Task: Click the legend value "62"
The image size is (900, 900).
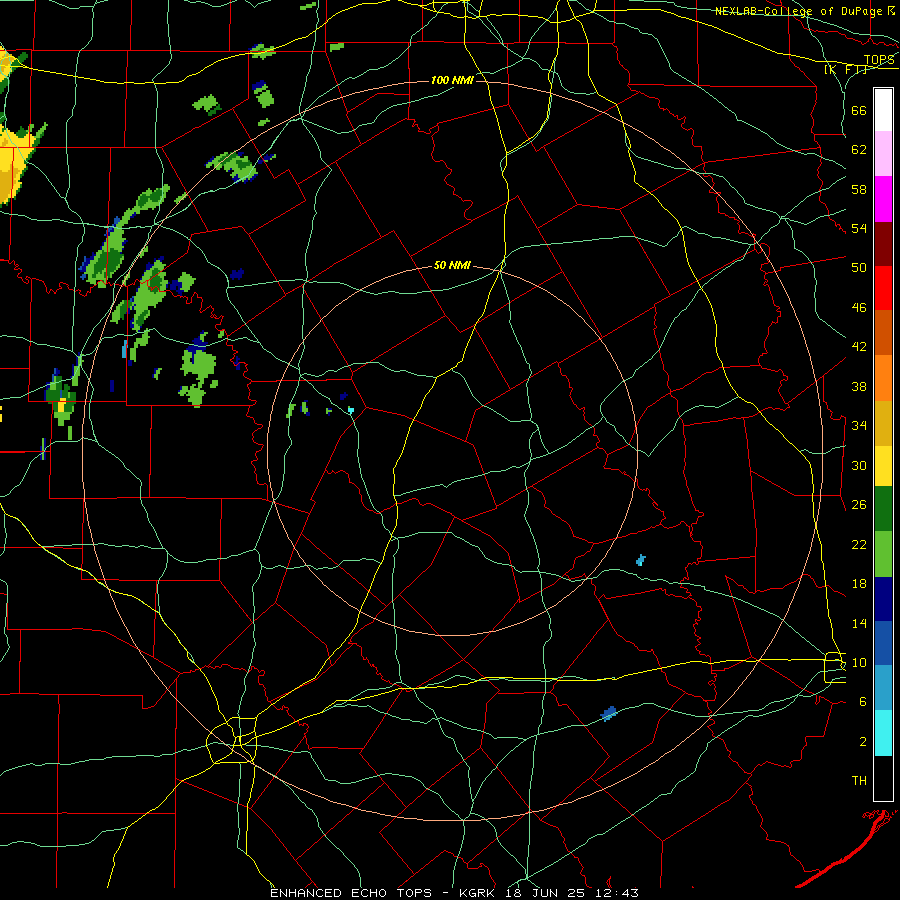Action: pyautogui.click(x=859, y=150)
